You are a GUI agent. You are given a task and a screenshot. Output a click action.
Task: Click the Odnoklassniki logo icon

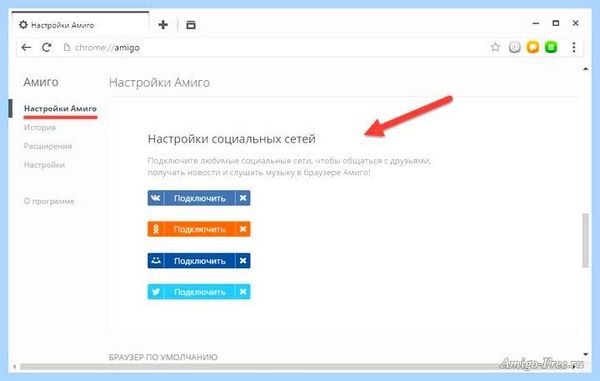pos(156,229)
